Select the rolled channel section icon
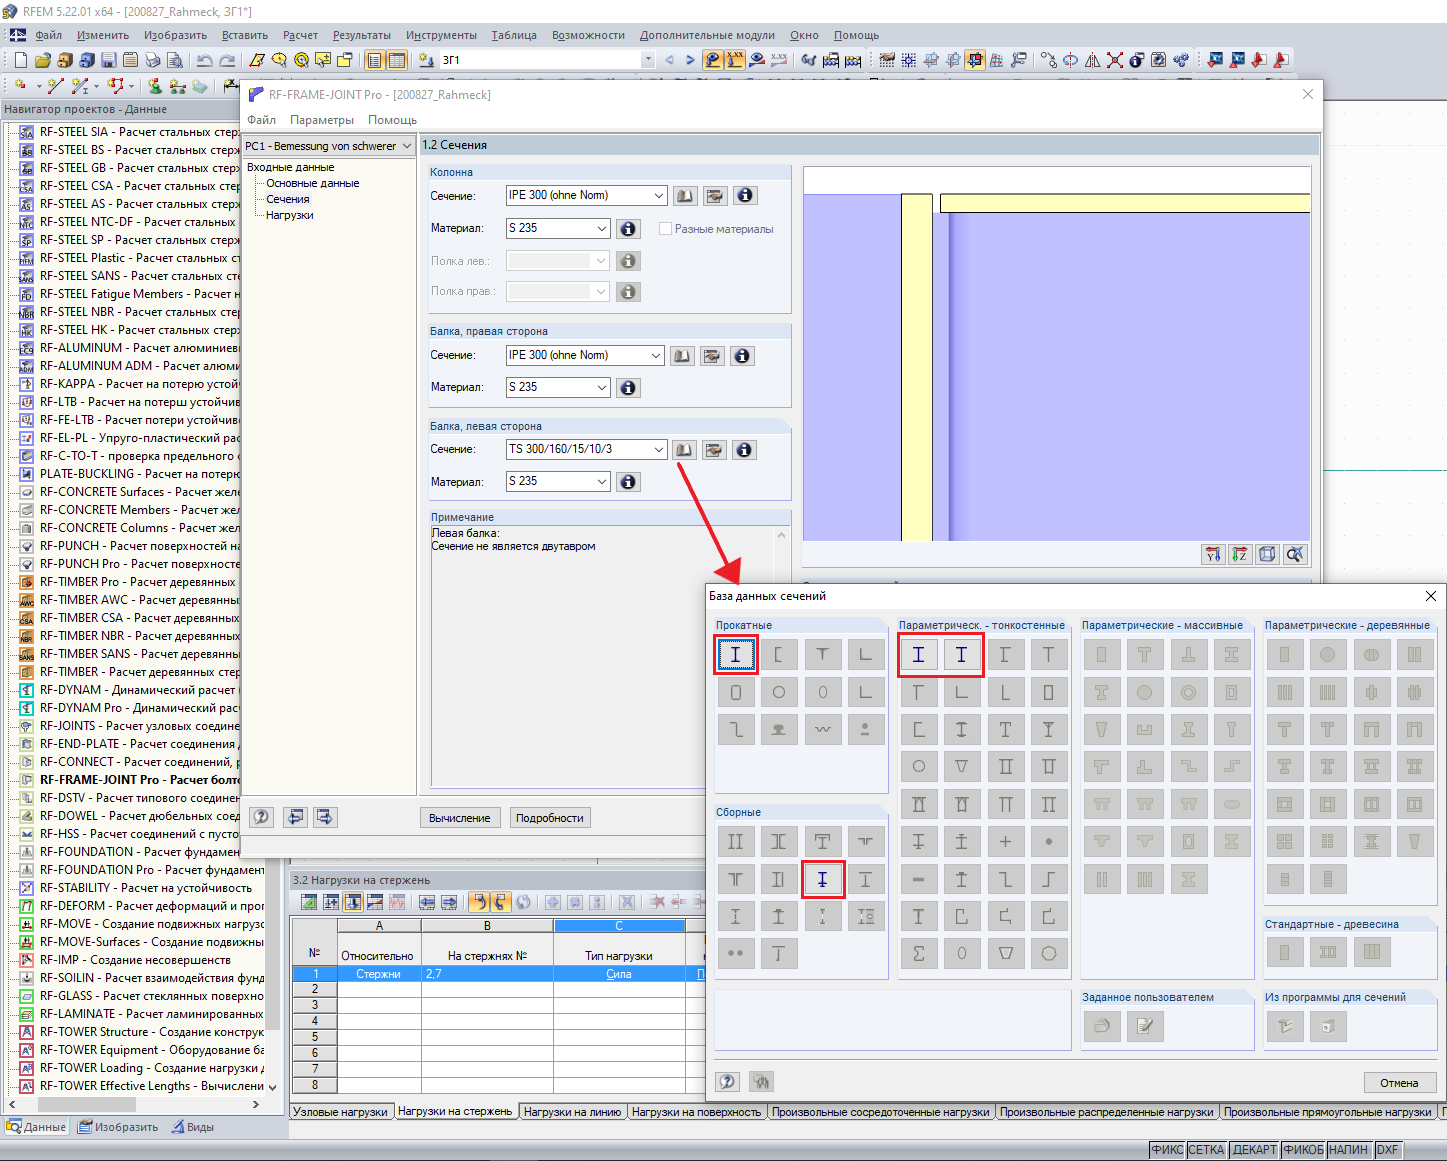This screenshot has height=1161, width=1447. coord(779,655)
